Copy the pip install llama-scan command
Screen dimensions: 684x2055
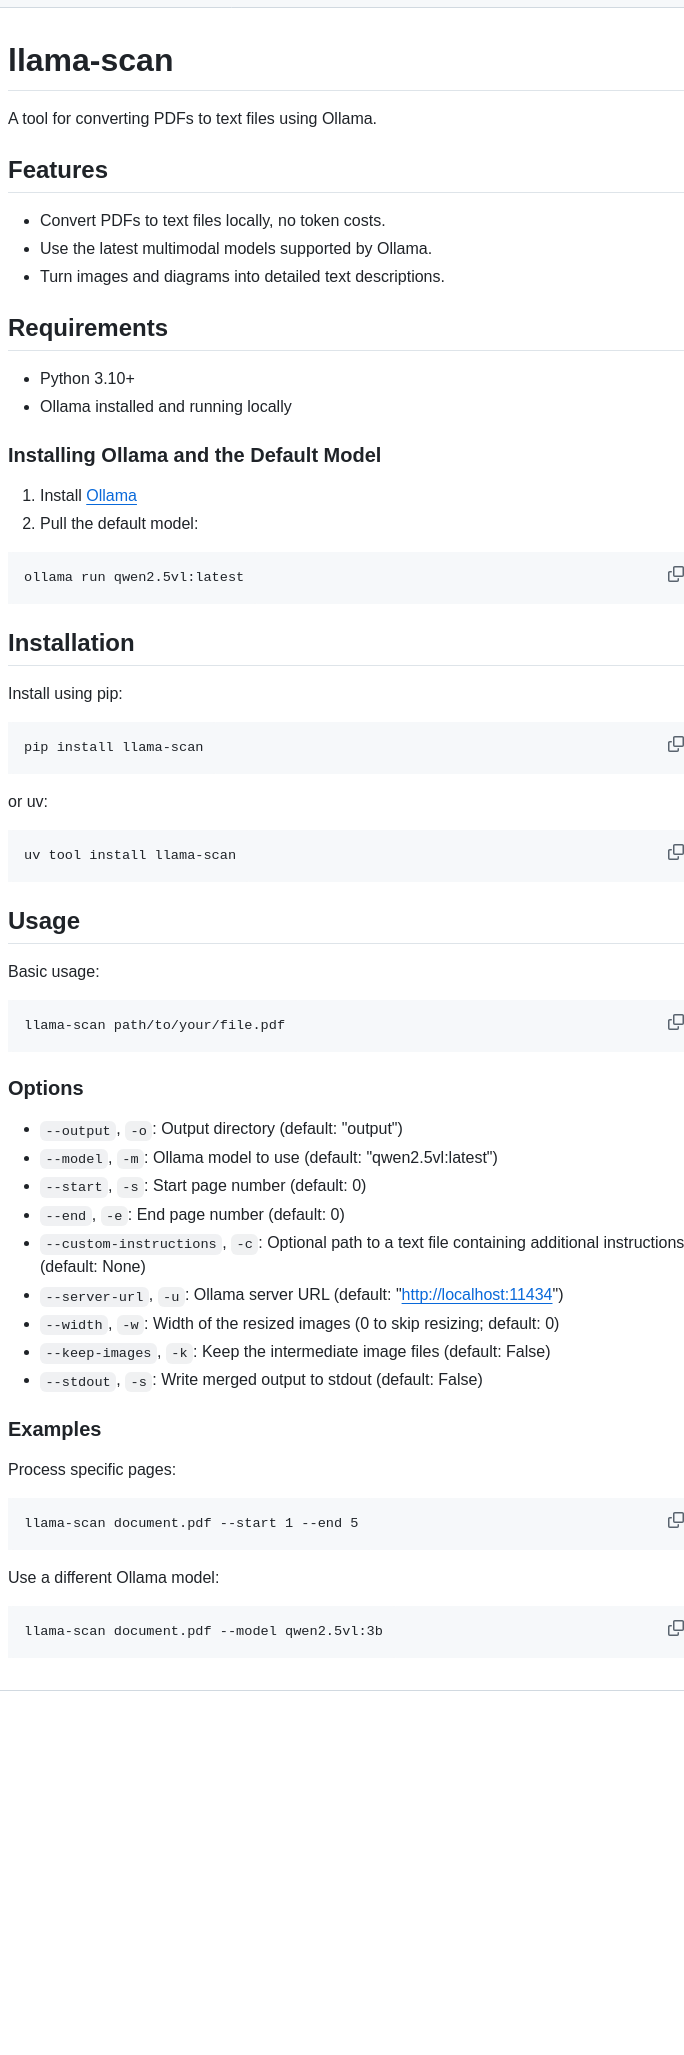[675, 744]
